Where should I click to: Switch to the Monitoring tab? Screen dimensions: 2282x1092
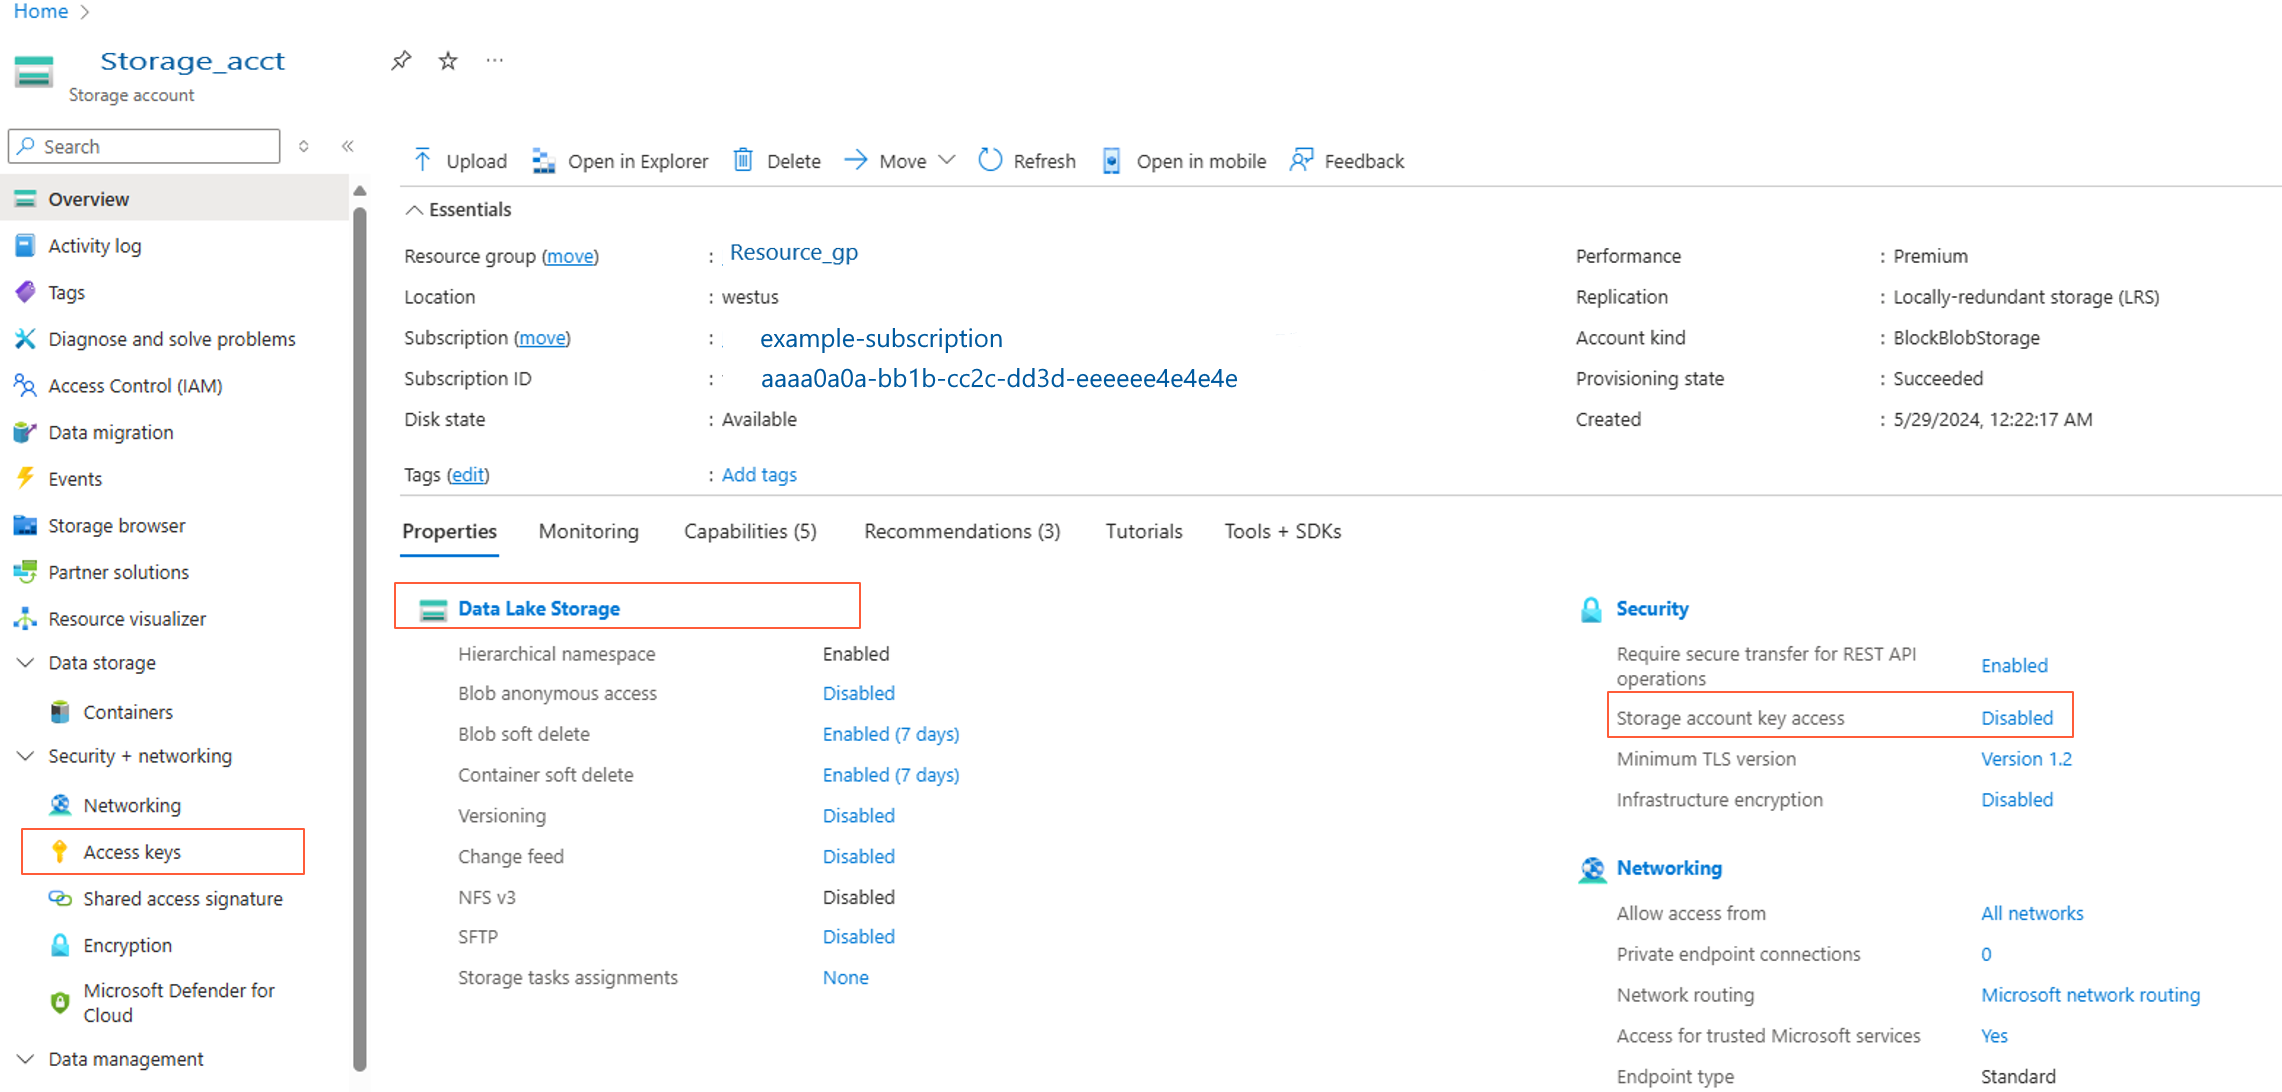[x=588, y=531]
